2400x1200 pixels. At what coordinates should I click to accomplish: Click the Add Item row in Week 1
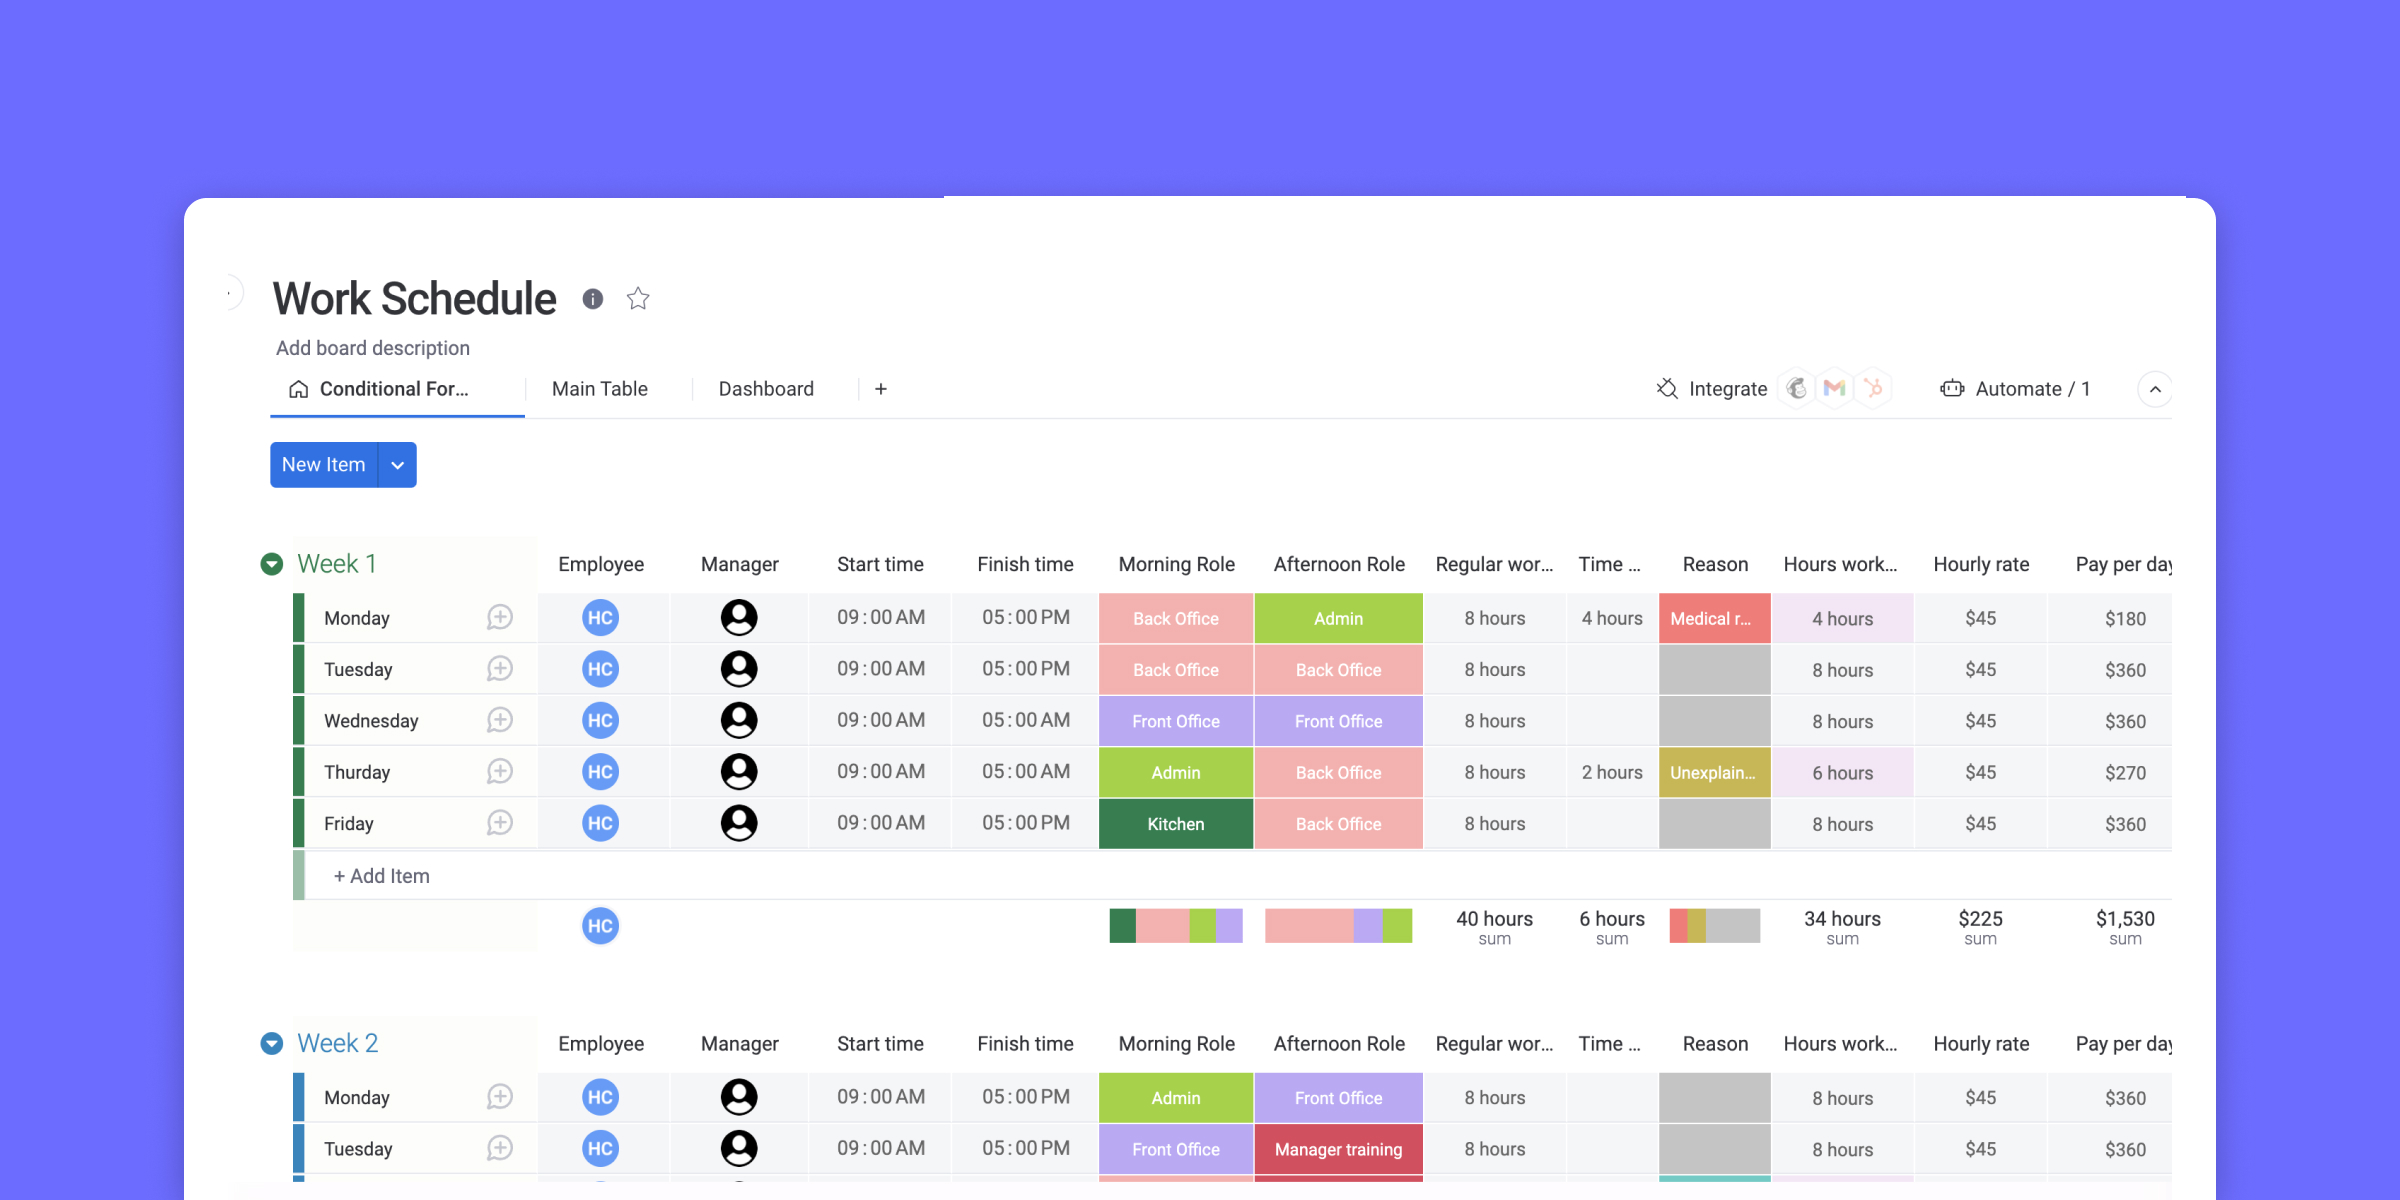[x=380, y=874]
